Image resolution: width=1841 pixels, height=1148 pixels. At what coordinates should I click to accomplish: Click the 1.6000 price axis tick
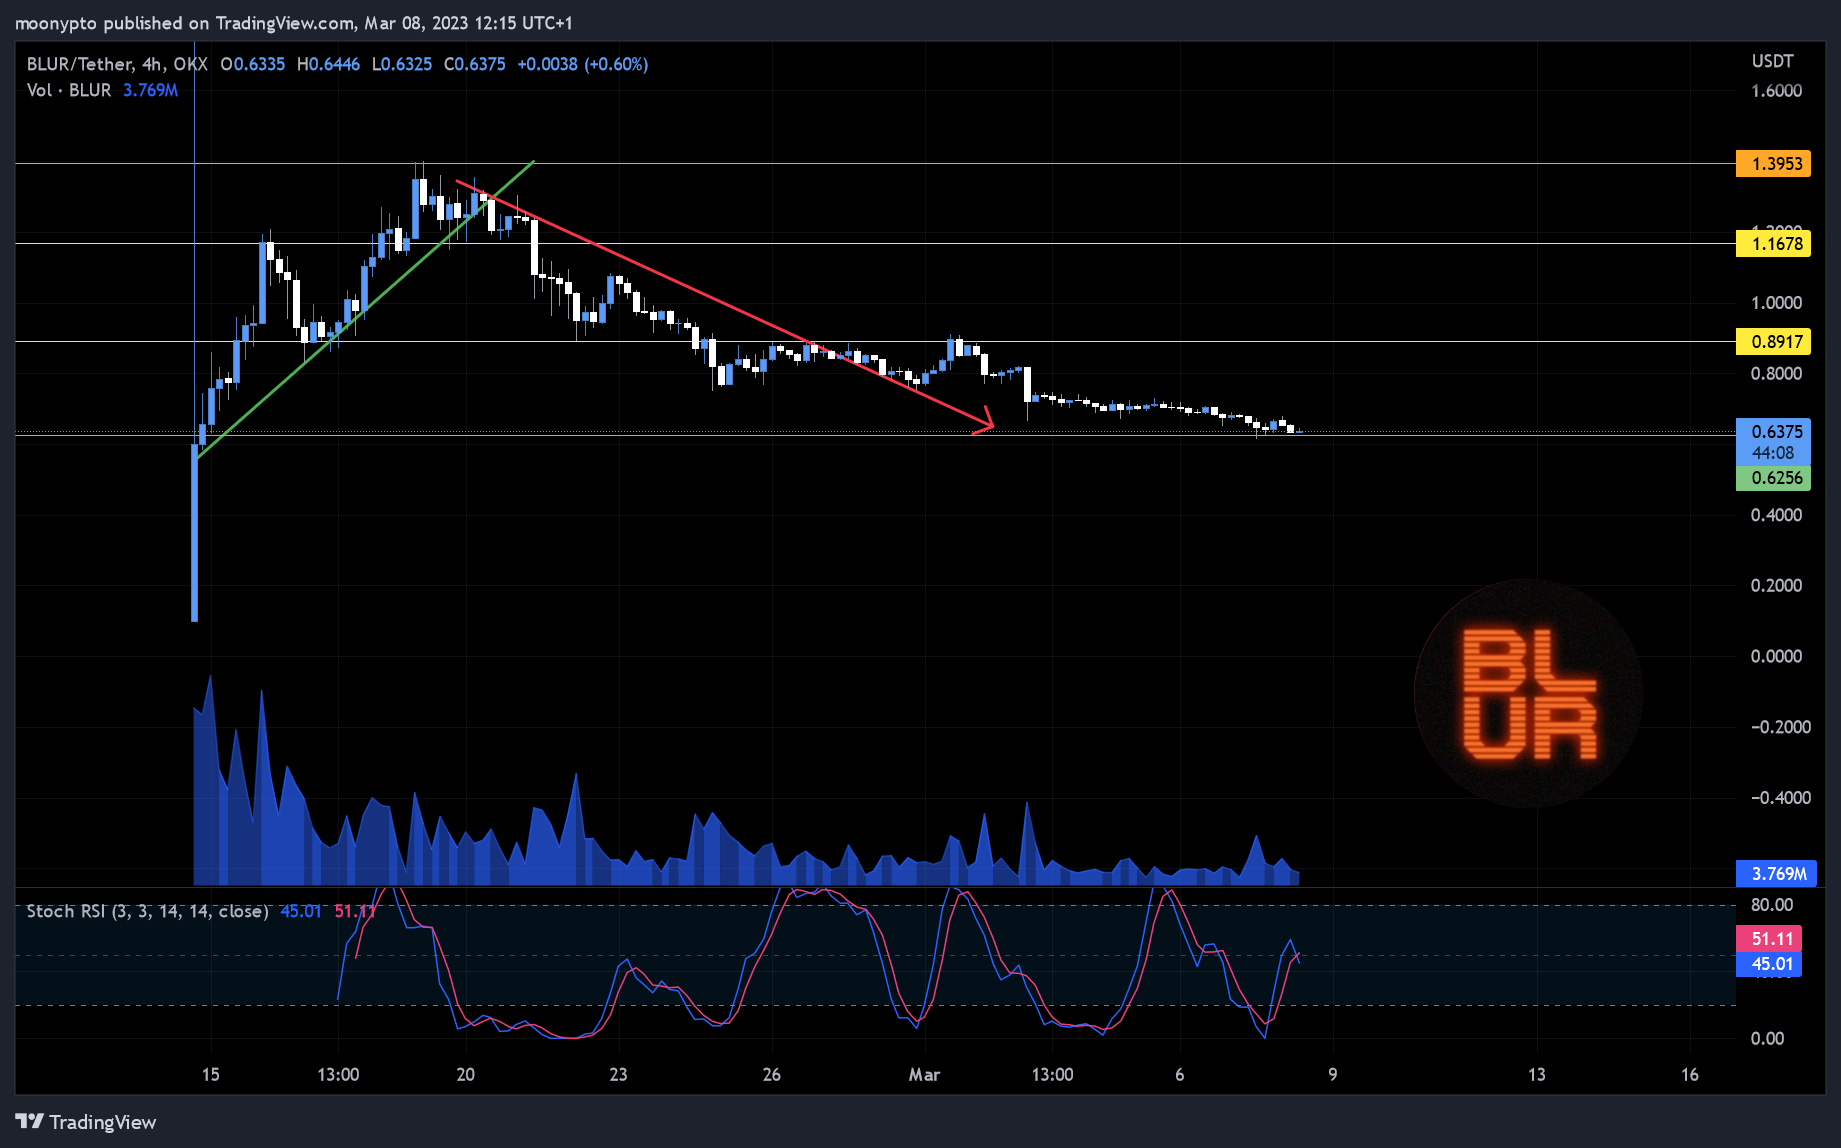[1776, 91]
